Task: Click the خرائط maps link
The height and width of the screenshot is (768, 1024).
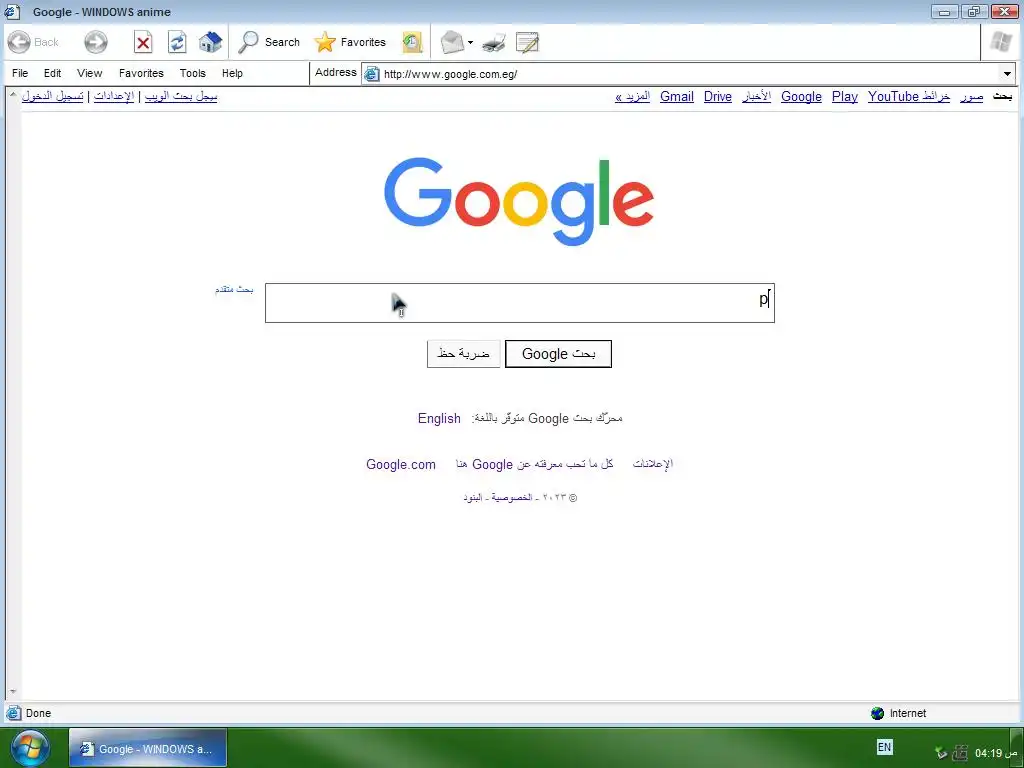Action: 936,97
